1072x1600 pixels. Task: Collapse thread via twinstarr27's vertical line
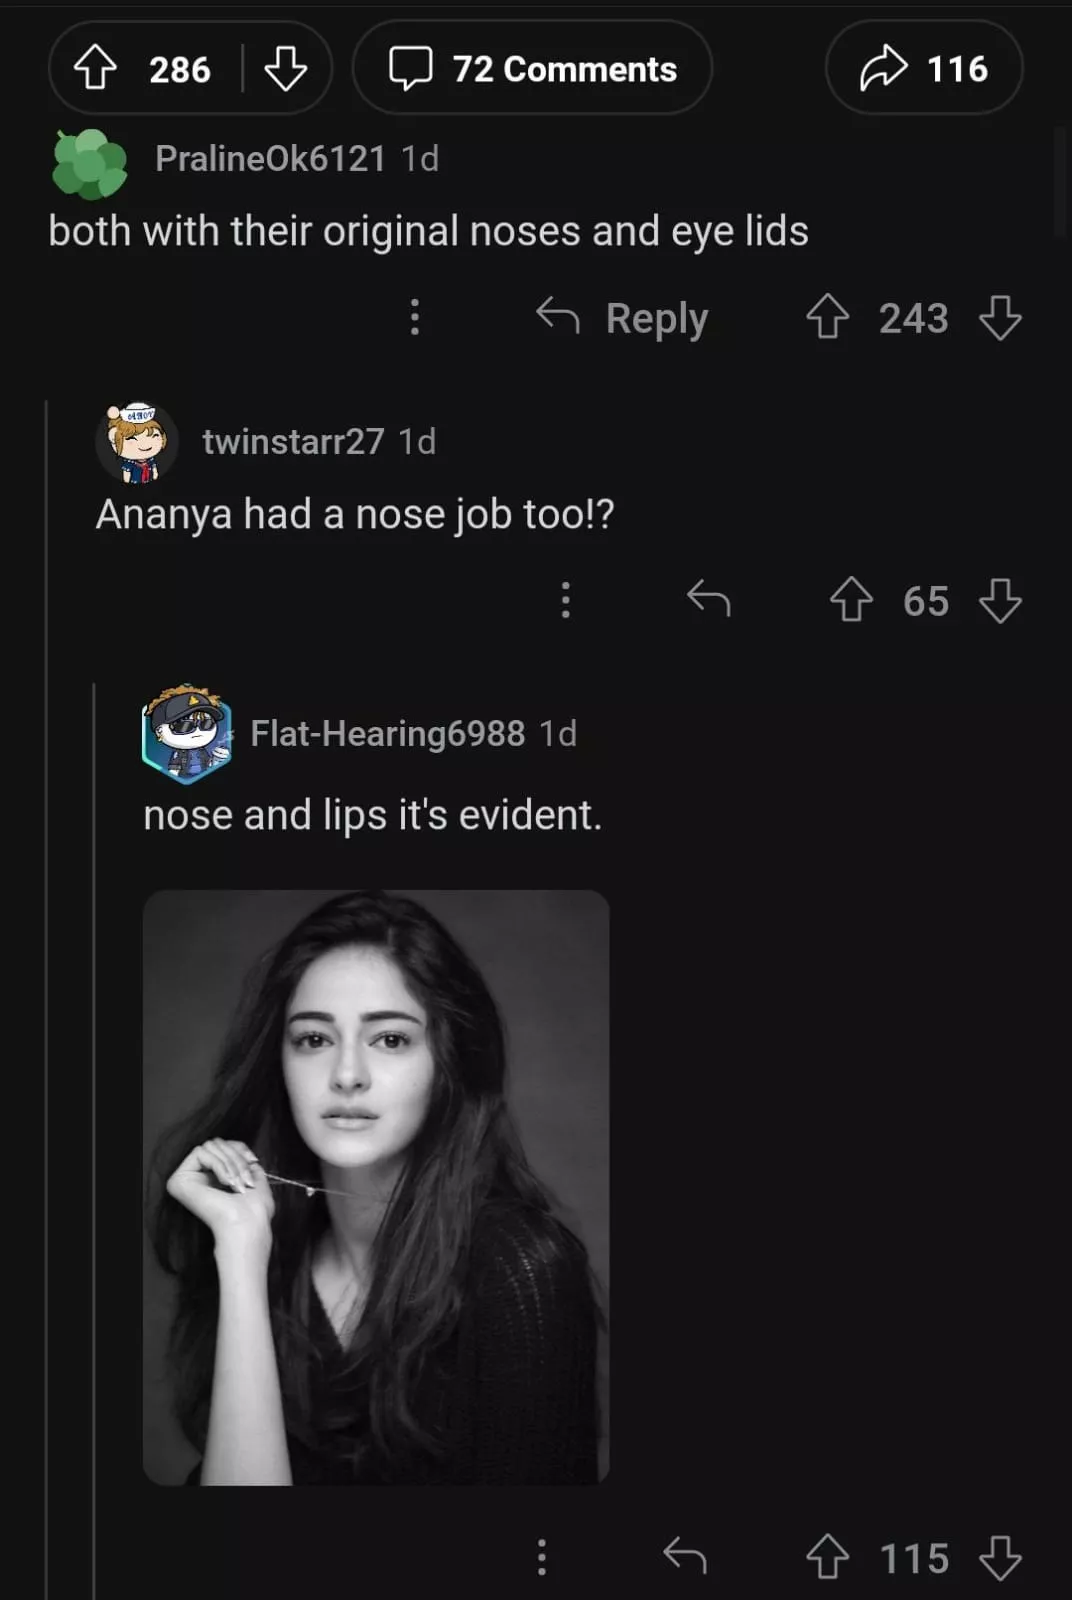47,1000
